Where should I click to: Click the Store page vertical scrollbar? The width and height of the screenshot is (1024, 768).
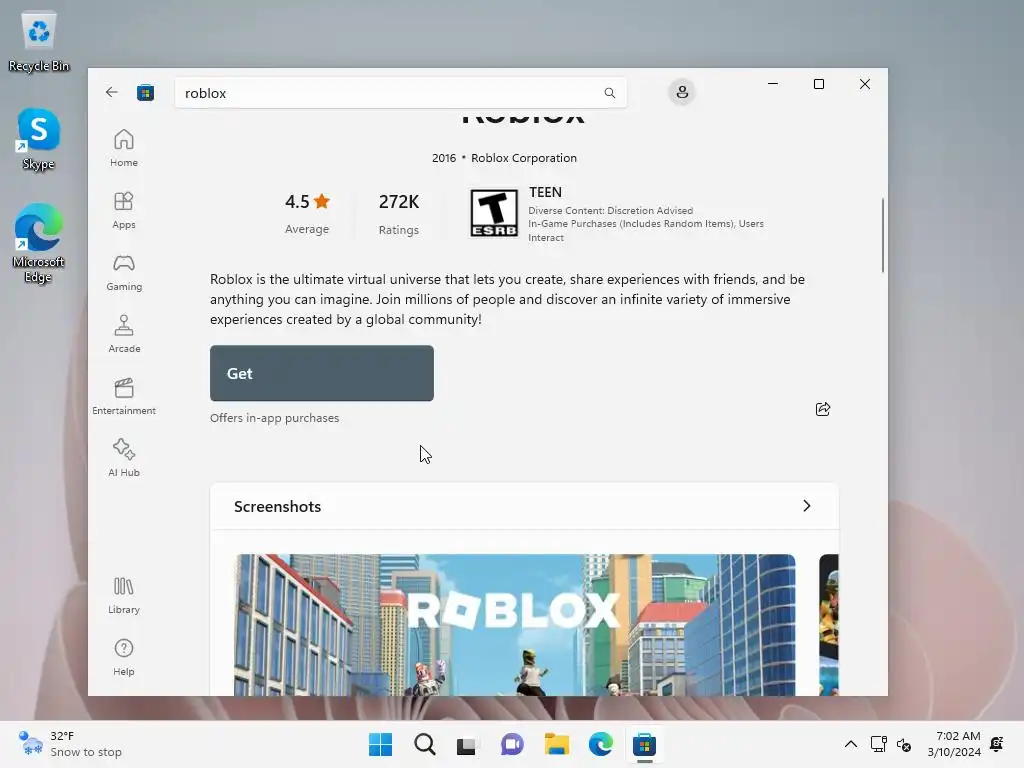coord(882,236)
